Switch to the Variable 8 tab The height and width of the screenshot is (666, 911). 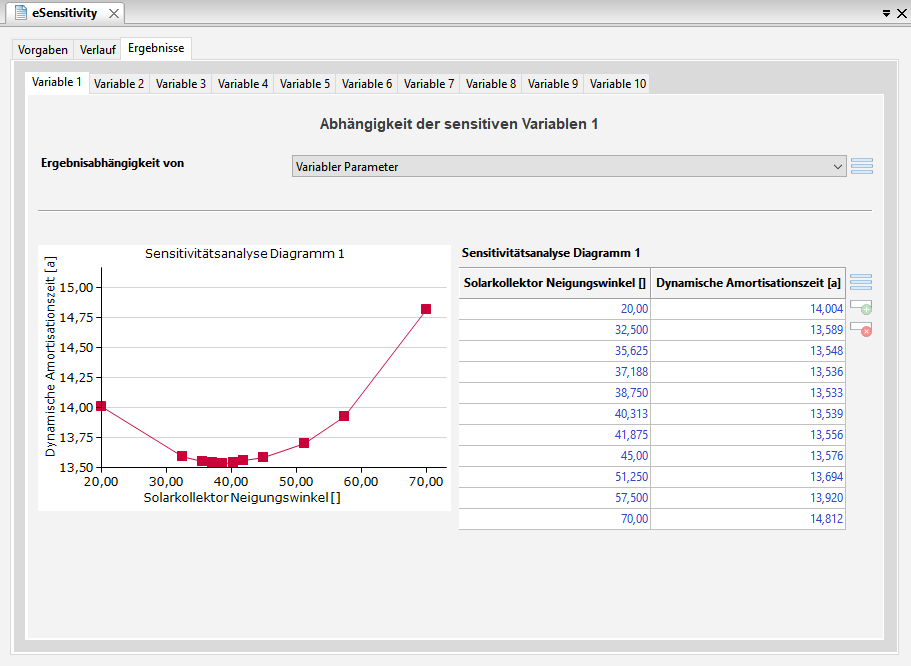491,84
